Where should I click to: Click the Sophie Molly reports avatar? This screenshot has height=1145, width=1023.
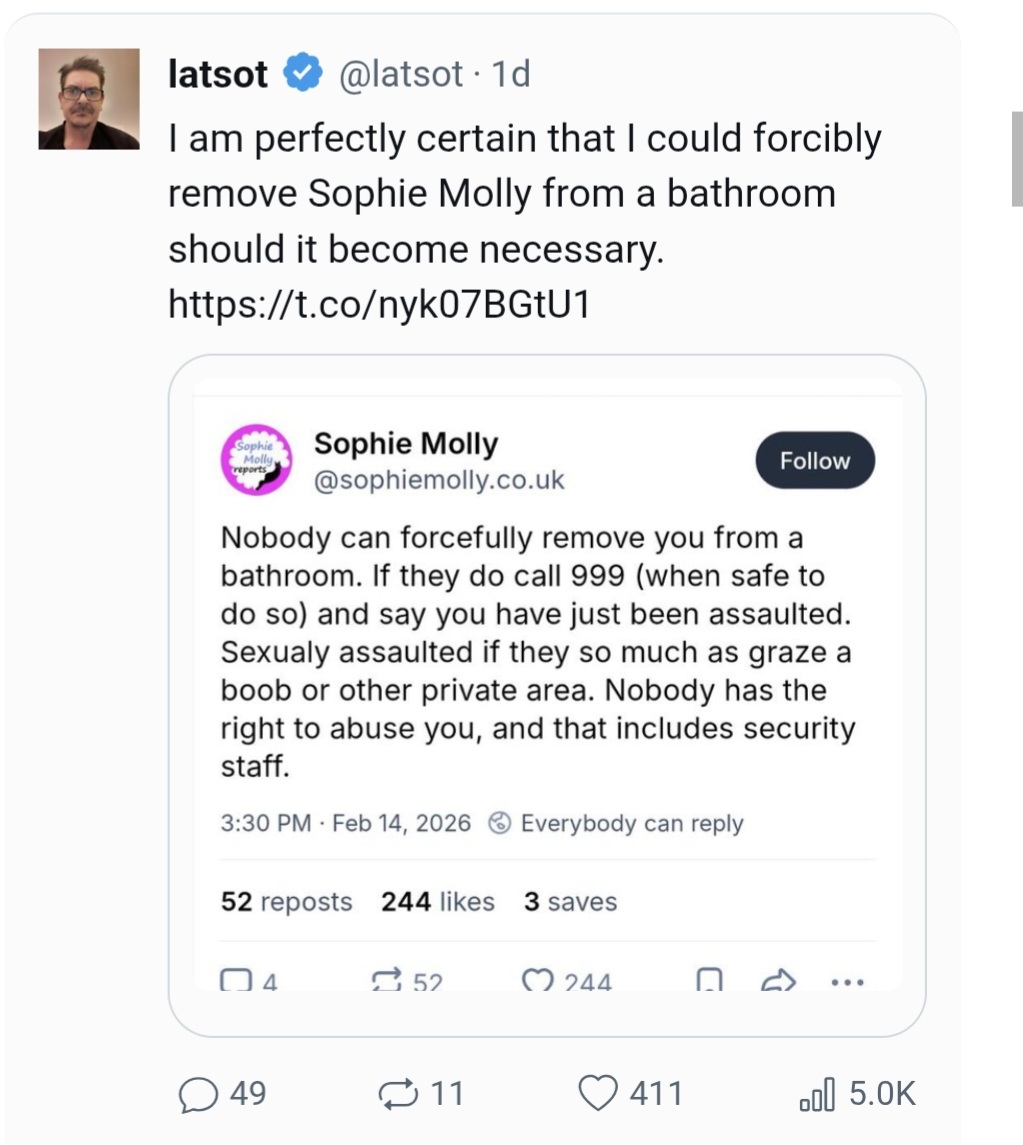[x=255, y=460]
